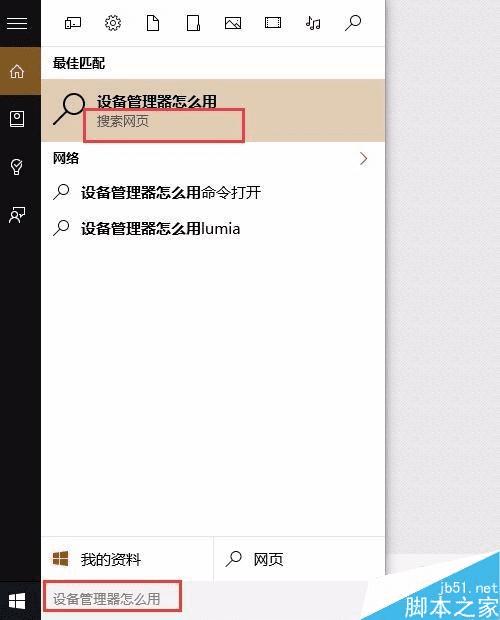Select the Home icon in sidebar
The height and width of the screenshot is (620, 500).
(x=17, y=72)
